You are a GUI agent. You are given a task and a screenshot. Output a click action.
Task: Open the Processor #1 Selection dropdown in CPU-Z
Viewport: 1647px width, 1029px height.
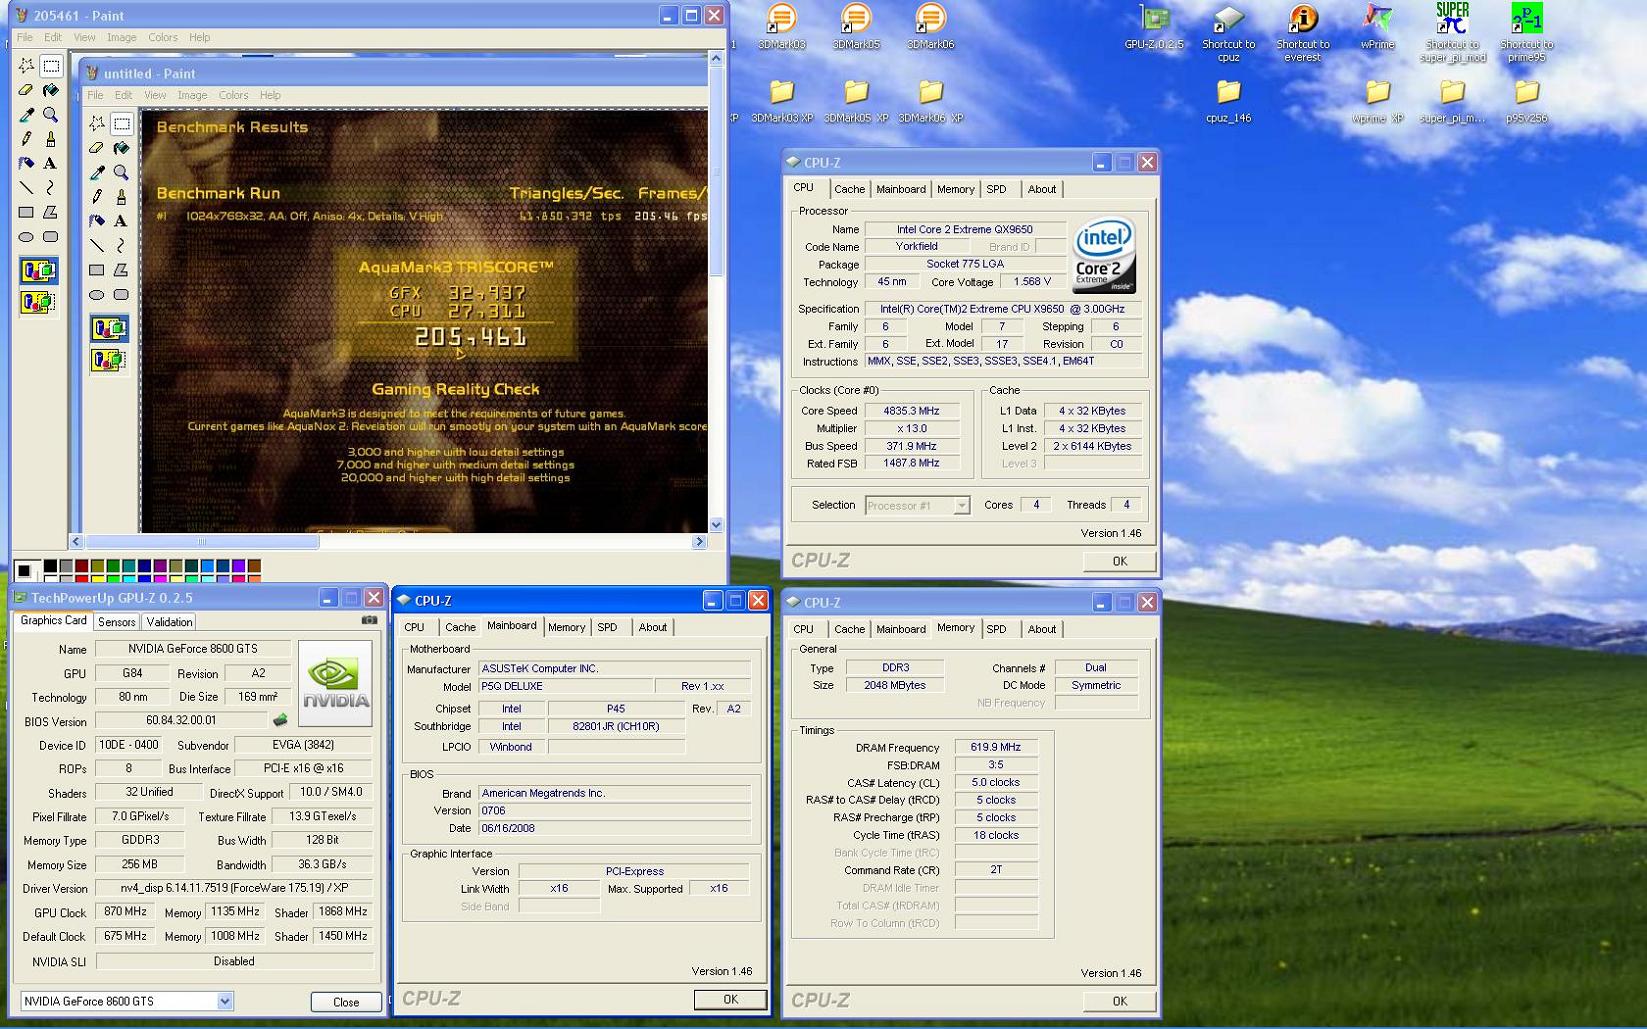click(x=960, y=506)
